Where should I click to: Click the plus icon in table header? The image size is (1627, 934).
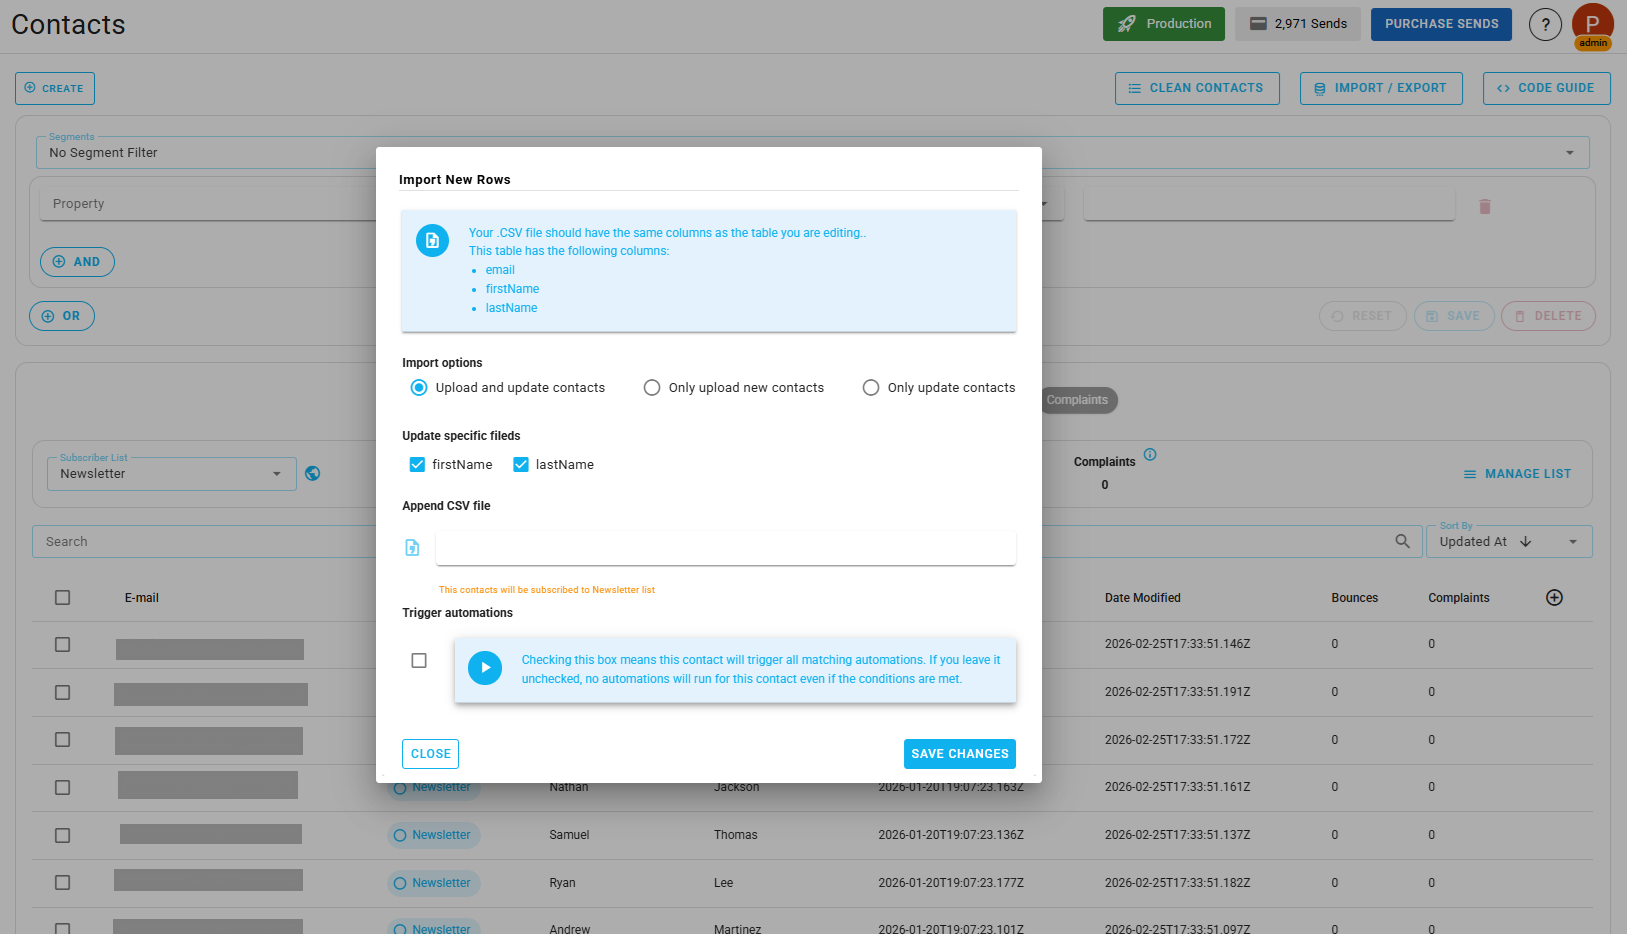pos(1554,597)
